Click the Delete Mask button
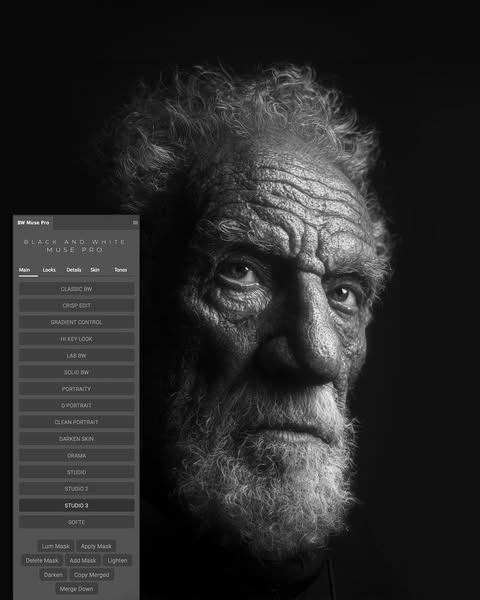The width and height of the screenshot is (480, 600). [x=42, y=560]
